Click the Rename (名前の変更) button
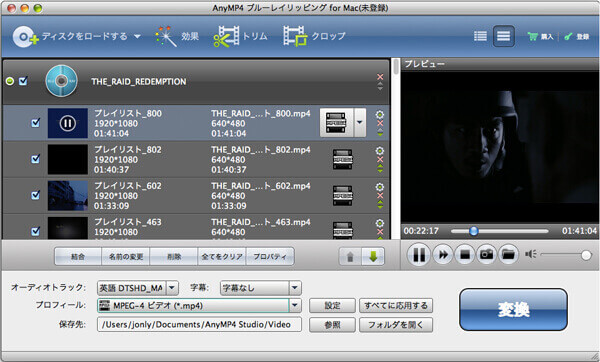600x362 pixels. pyautogui.click(x=126, y=256)
